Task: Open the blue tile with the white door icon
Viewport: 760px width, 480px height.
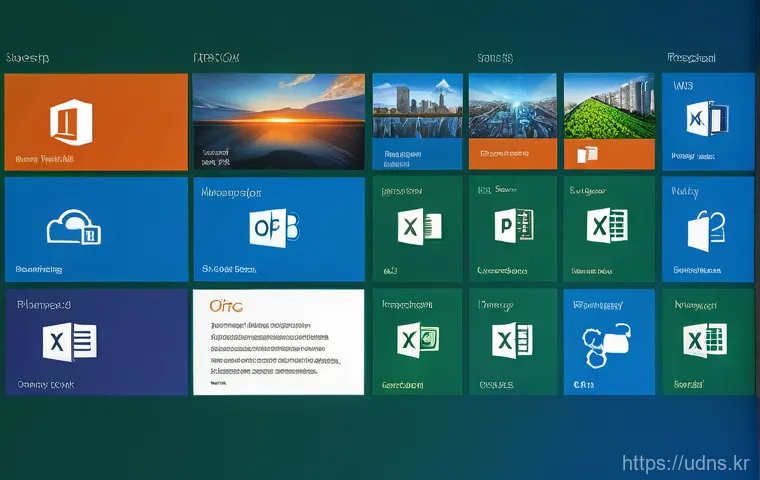Action: (708, 229)
